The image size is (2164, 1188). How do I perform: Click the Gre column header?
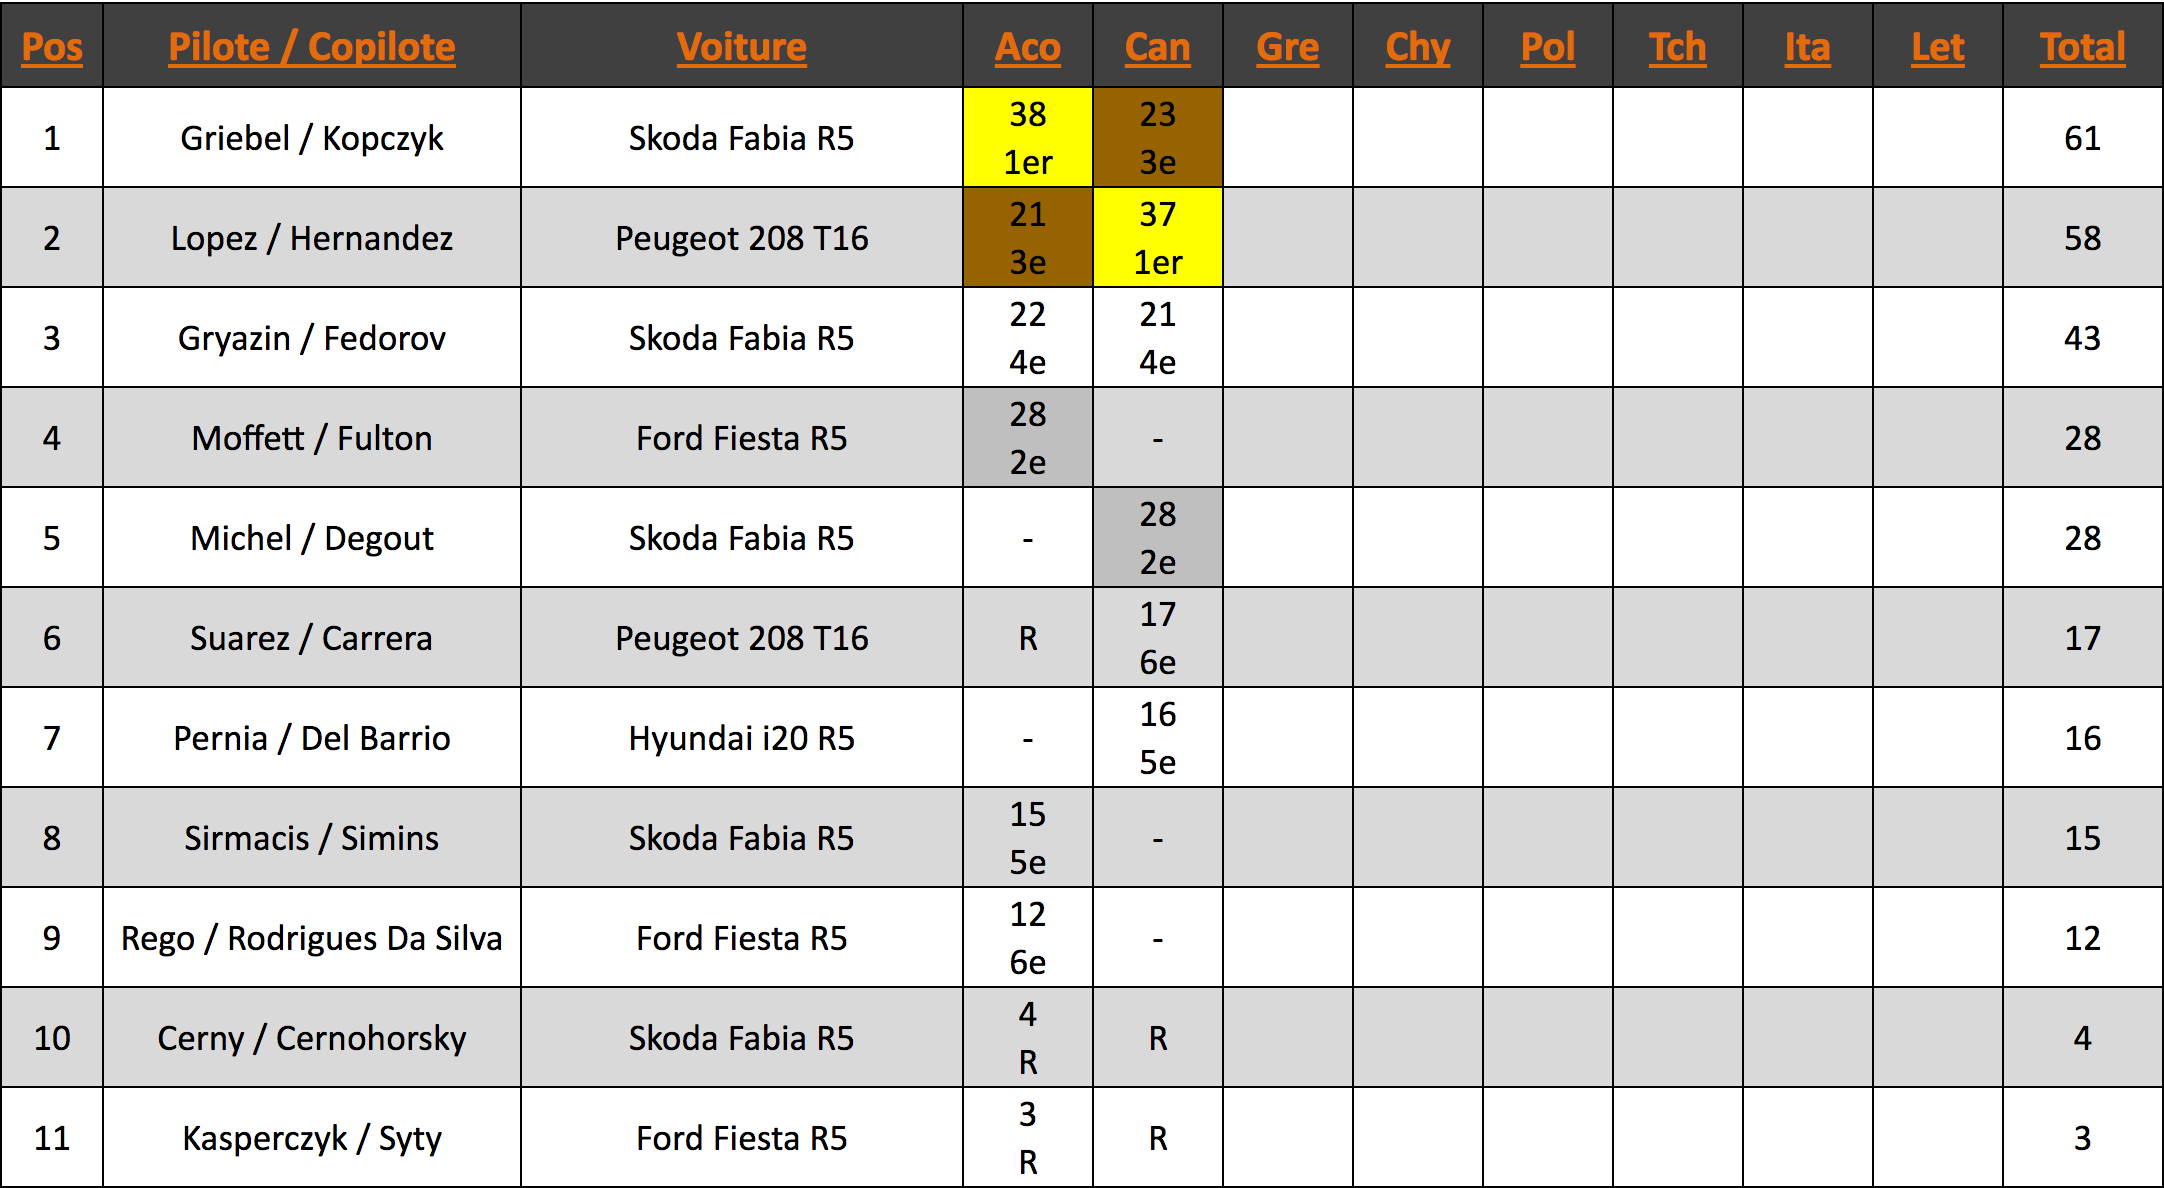(1288, 47)
